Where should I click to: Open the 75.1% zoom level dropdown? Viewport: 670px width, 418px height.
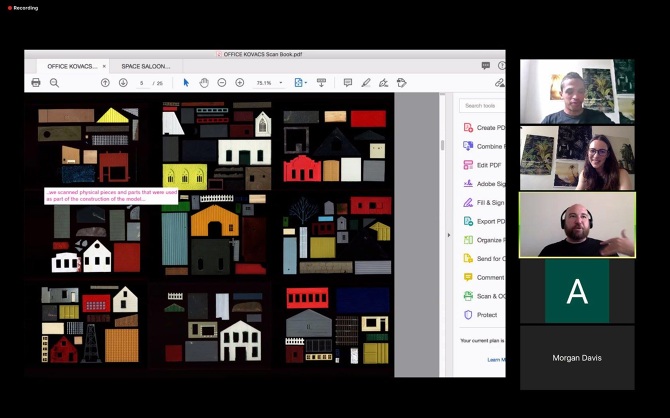coord(268,83)
